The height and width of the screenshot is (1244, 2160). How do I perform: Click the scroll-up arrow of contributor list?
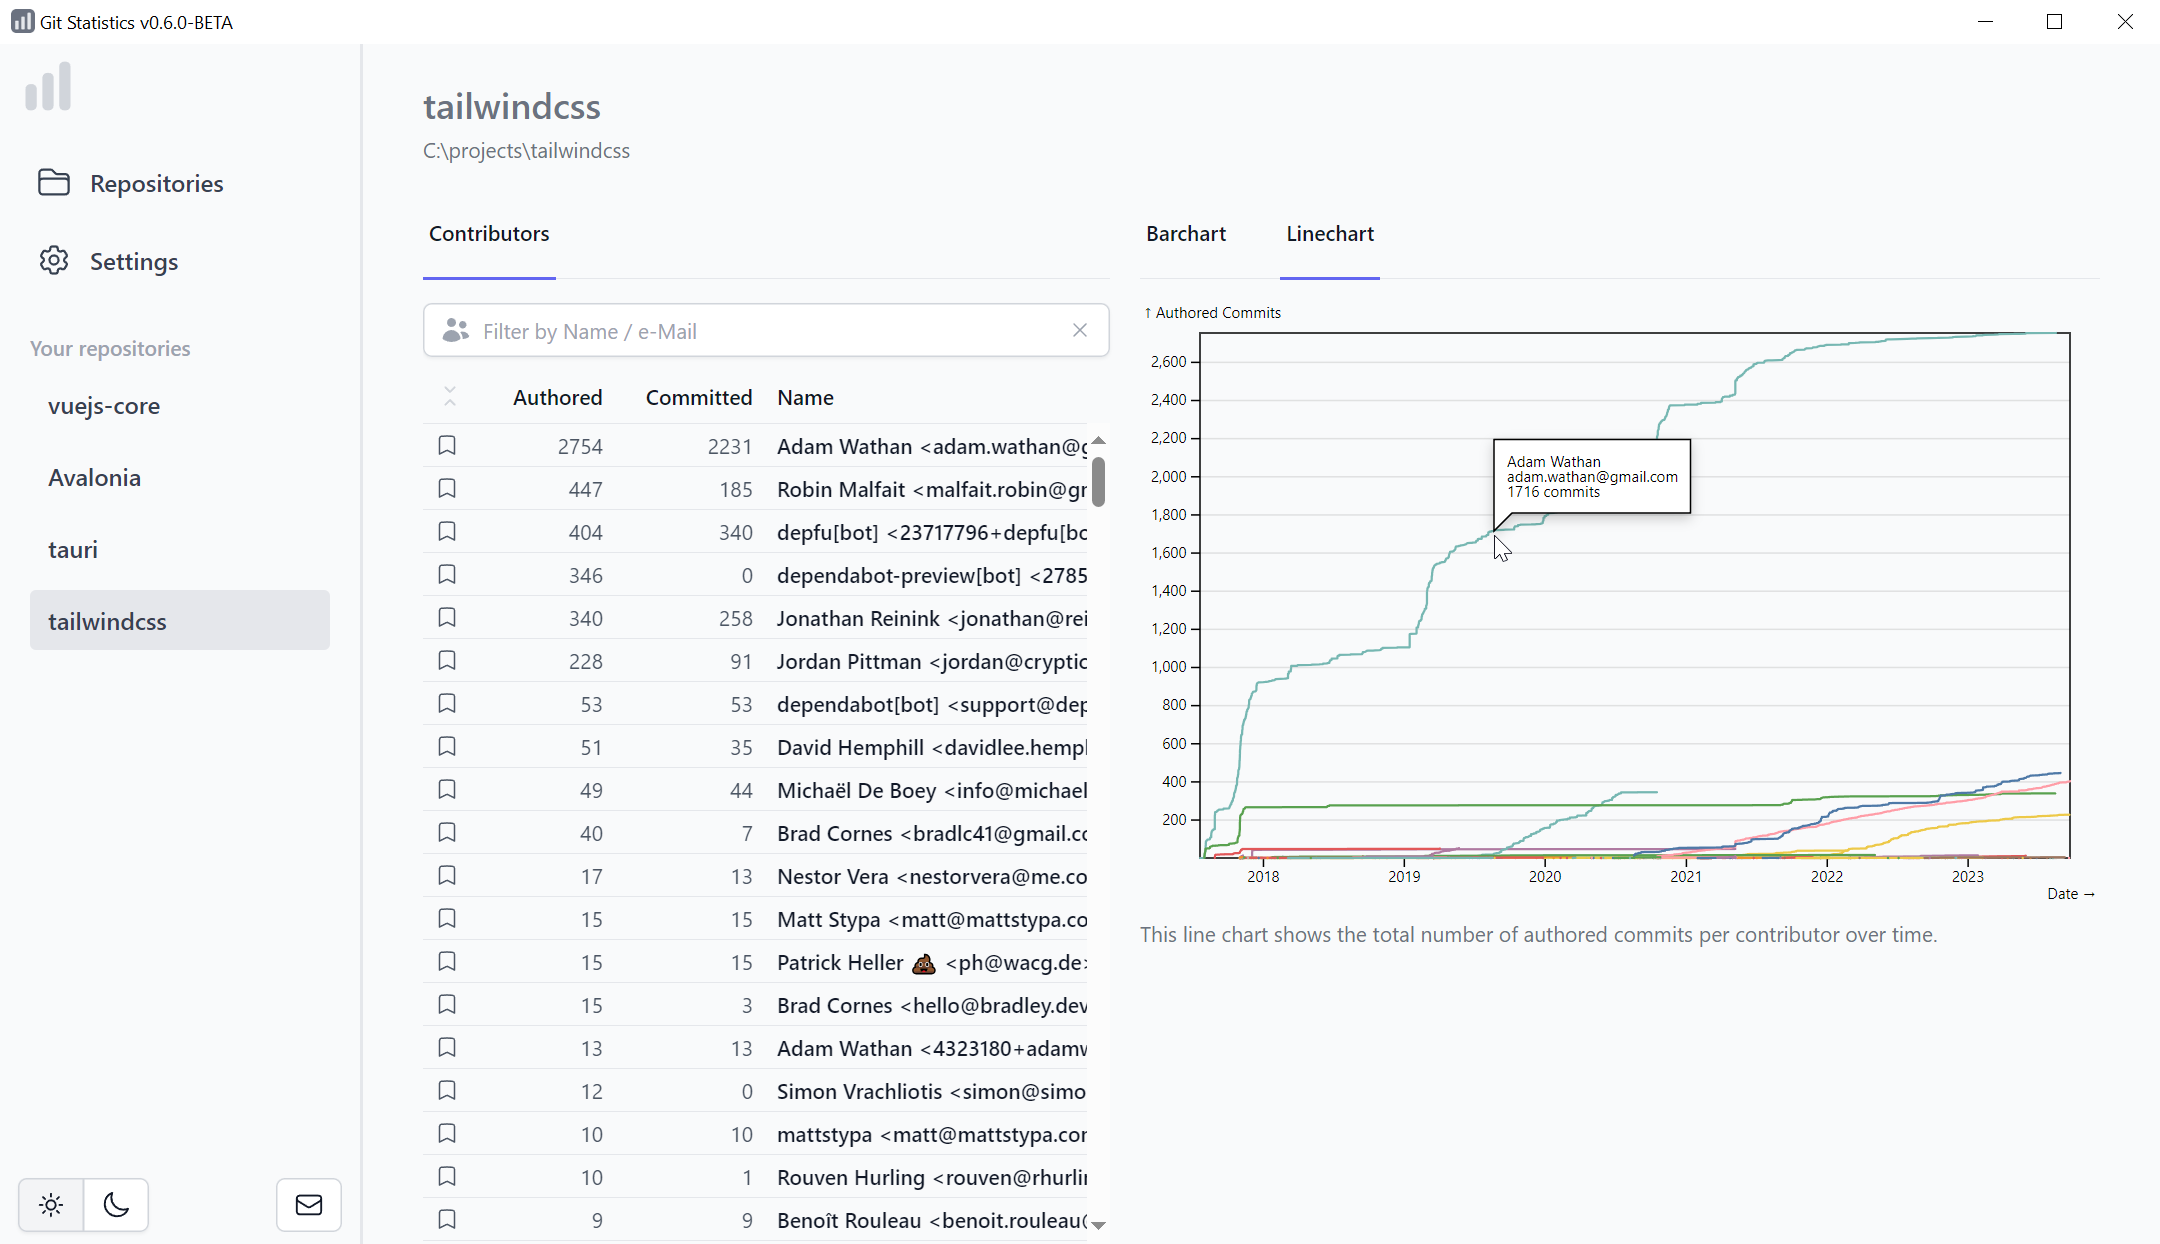pyautogui.click(x=1098, y=441)
